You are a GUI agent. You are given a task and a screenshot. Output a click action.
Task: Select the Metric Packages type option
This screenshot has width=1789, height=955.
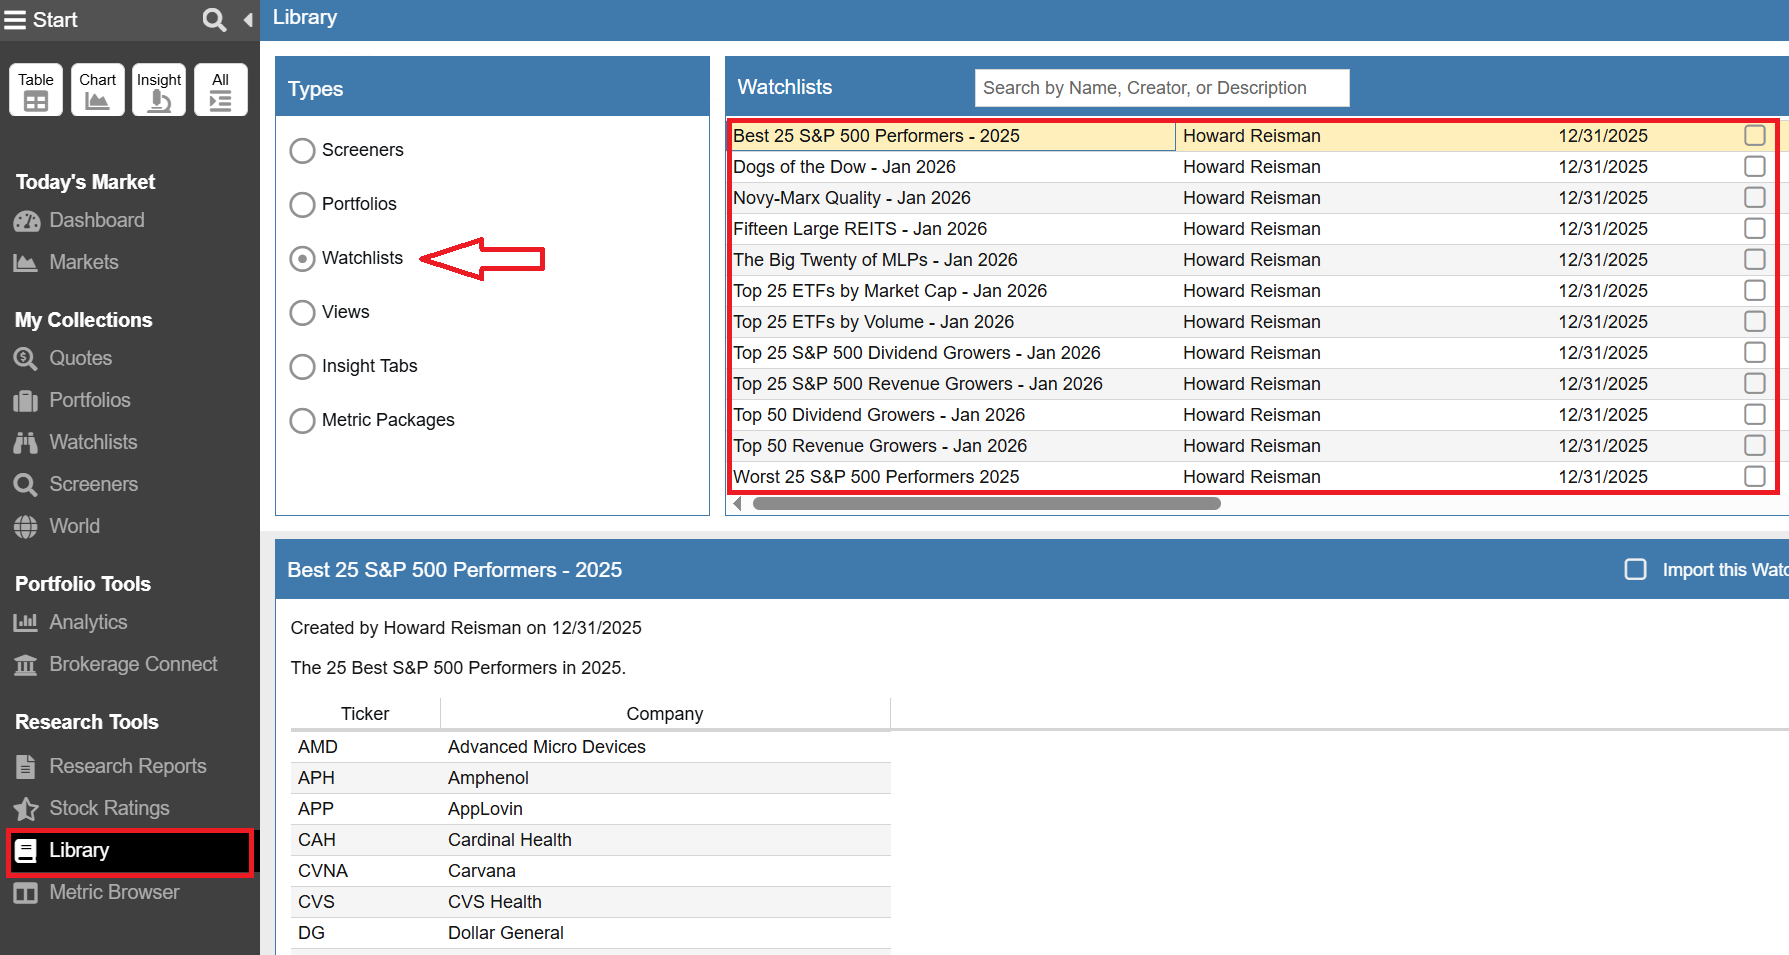302,420
